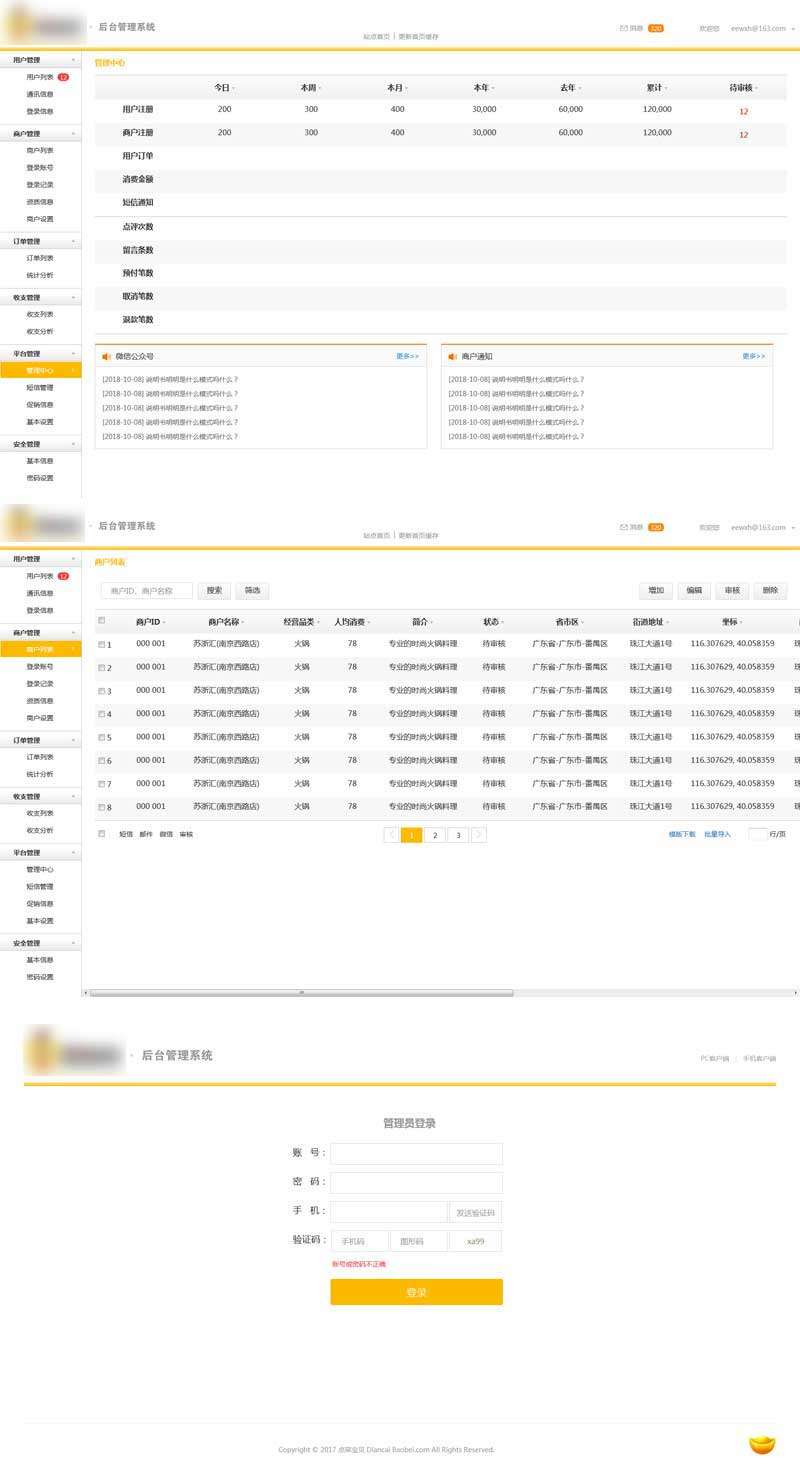Go to next page with pagination arrow

[x=479, y=835]
